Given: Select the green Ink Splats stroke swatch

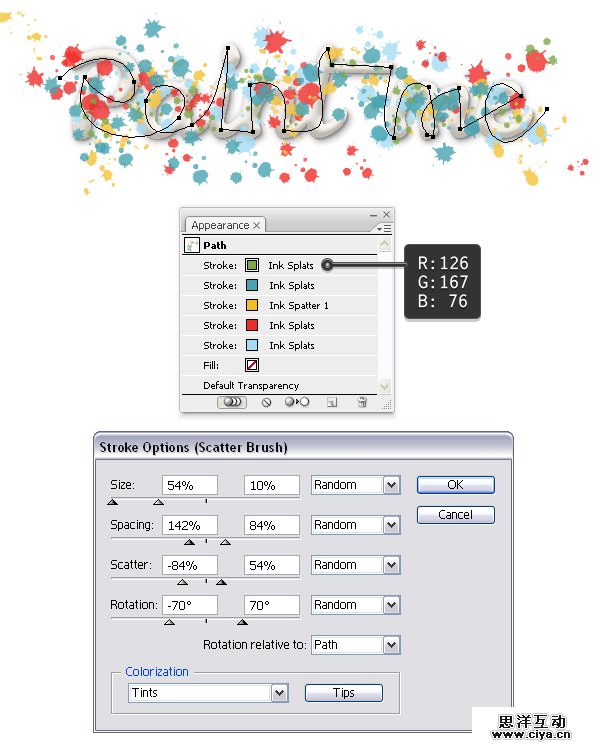Looking at the screenshot, I should (x=252, y=266).
